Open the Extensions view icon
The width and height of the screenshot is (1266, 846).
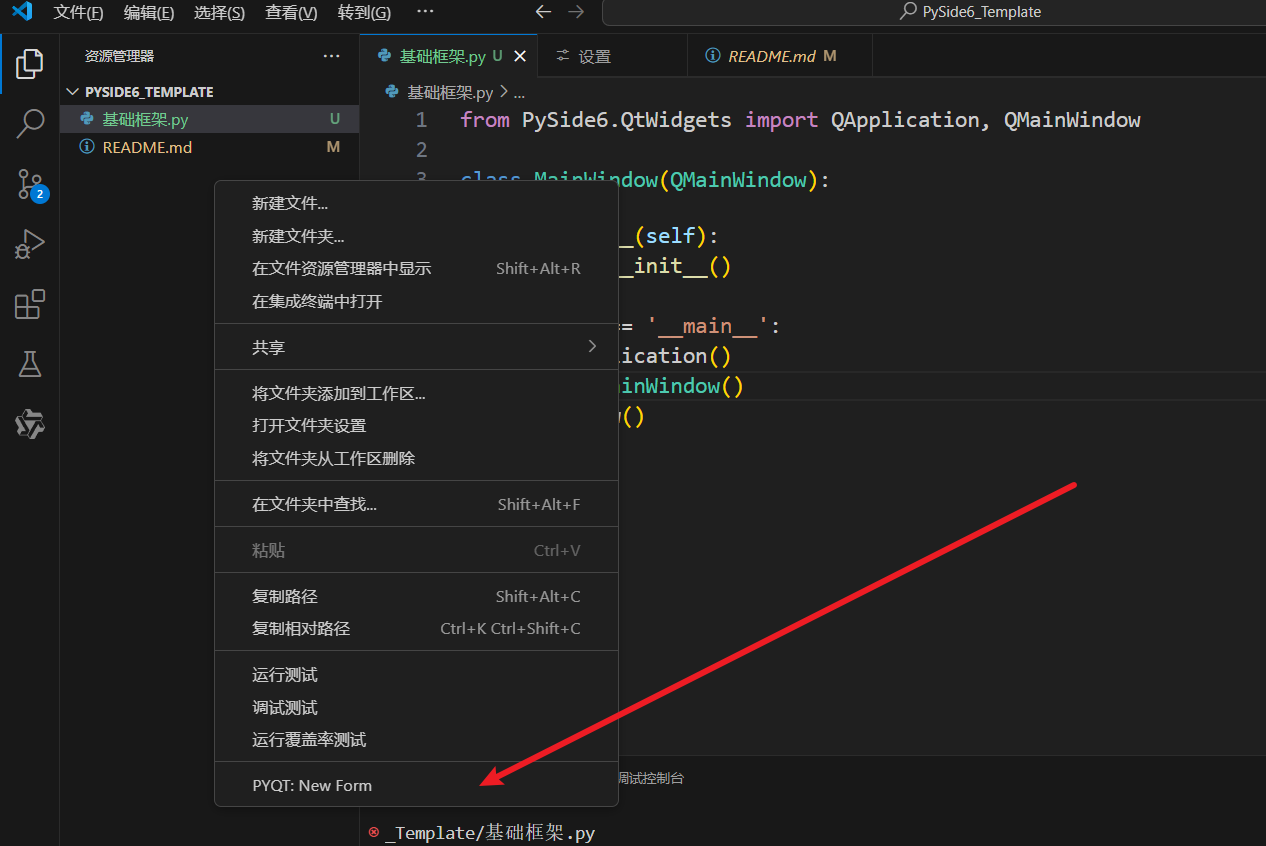tap(30, 304)
